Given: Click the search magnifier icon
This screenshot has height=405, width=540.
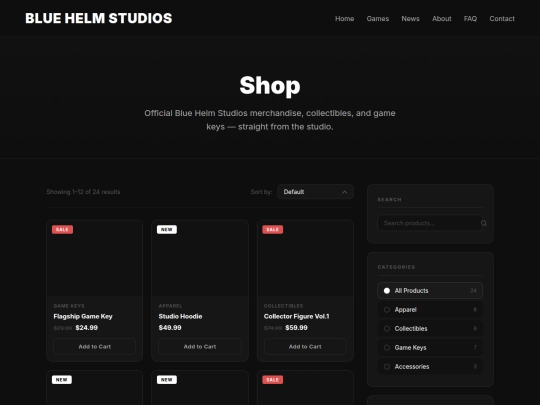Looking at the screenshot, I should [484, 223].
